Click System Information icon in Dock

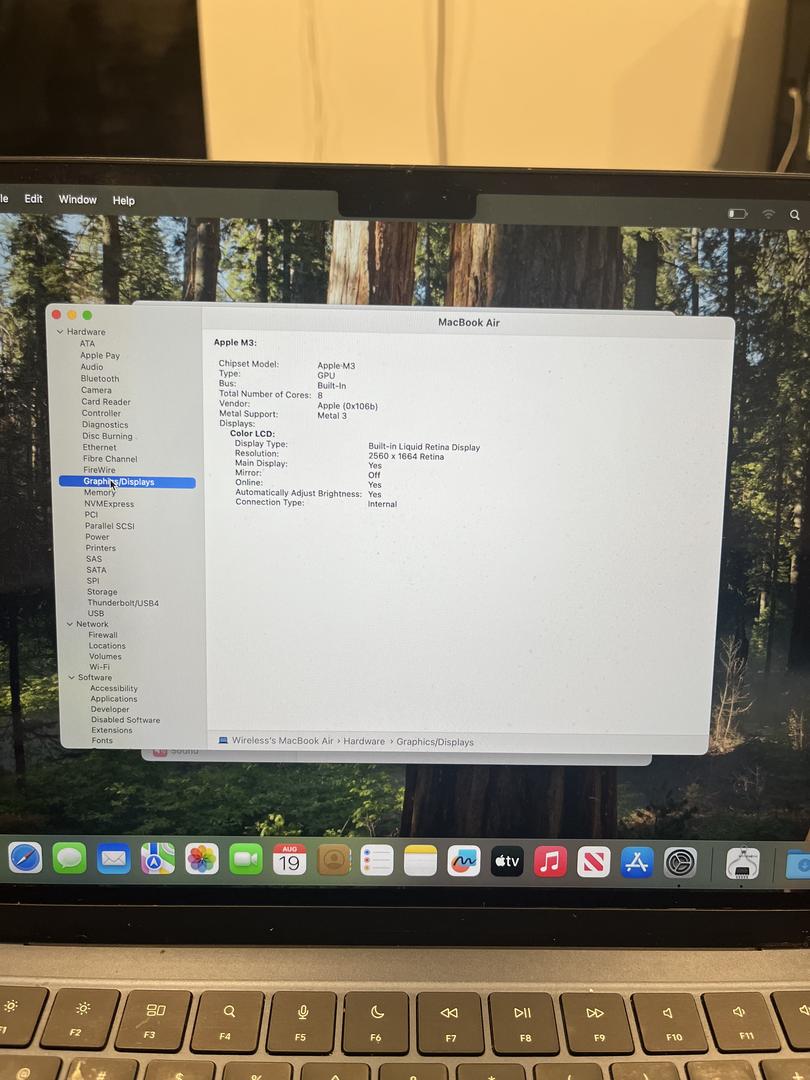click(x=743, y=864)
